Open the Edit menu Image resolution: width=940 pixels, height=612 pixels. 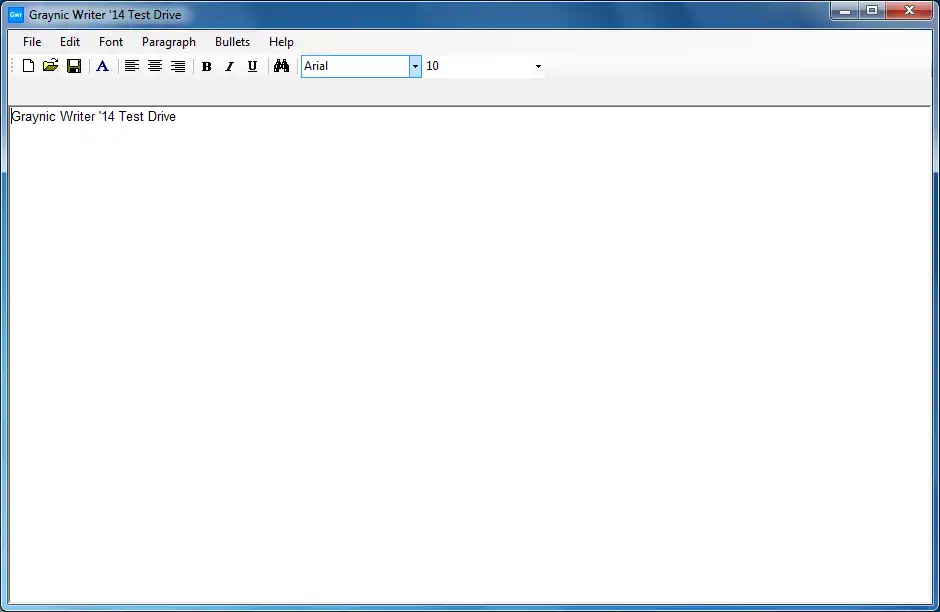[70, 42]
